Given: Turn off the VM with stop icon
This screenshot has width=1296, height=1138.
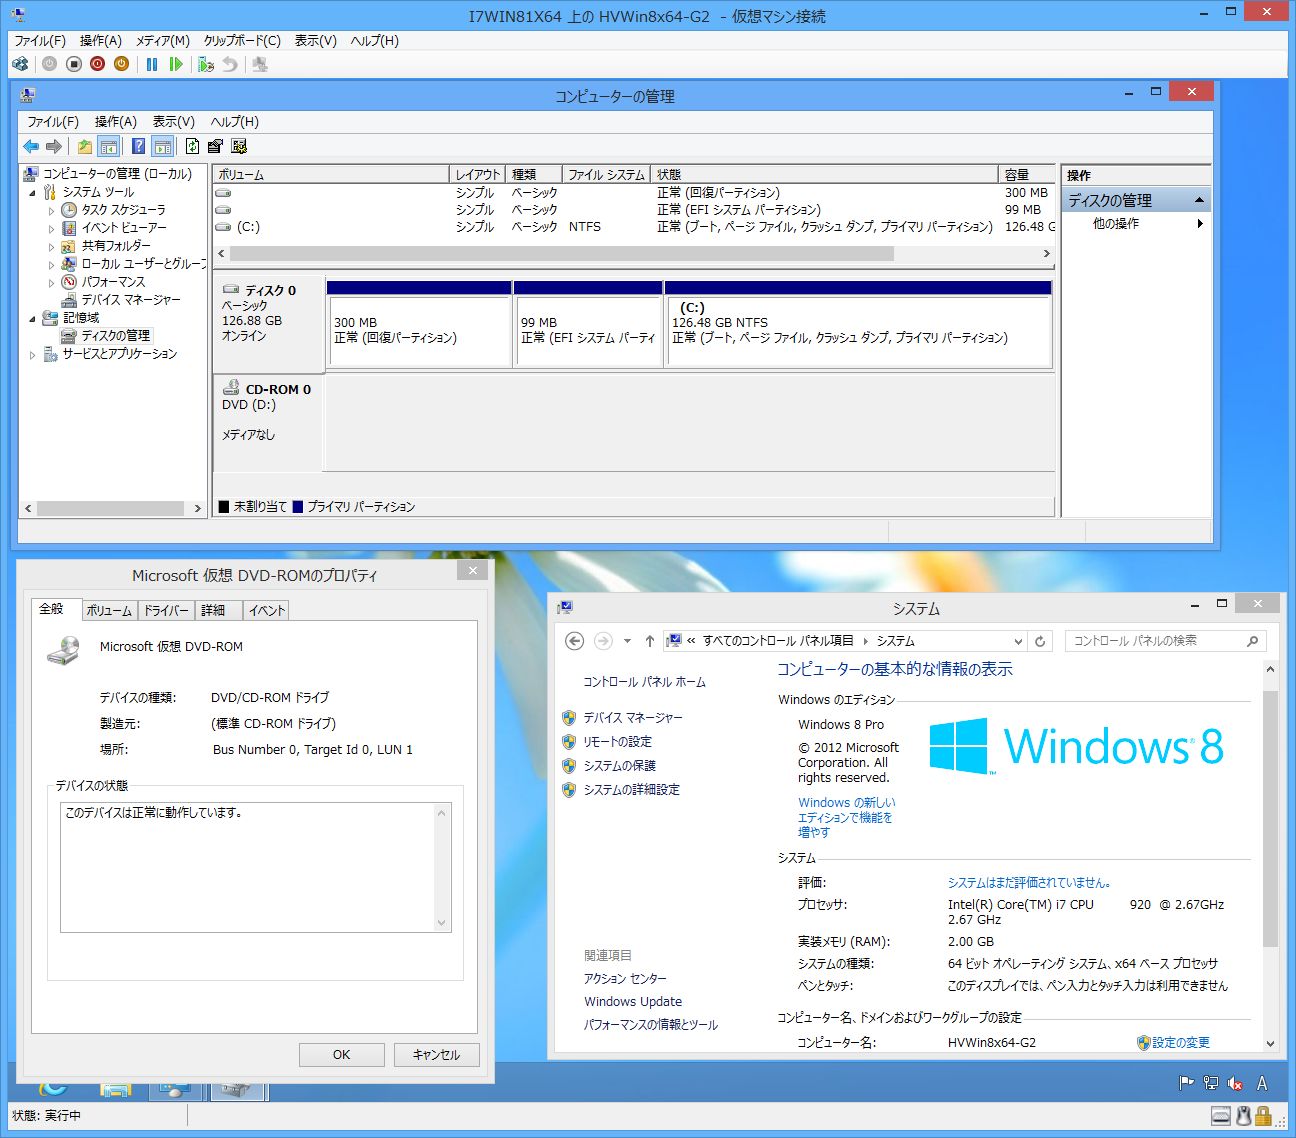Looking at the screenshot, I should pyautogui.click(x=73, y=64).
